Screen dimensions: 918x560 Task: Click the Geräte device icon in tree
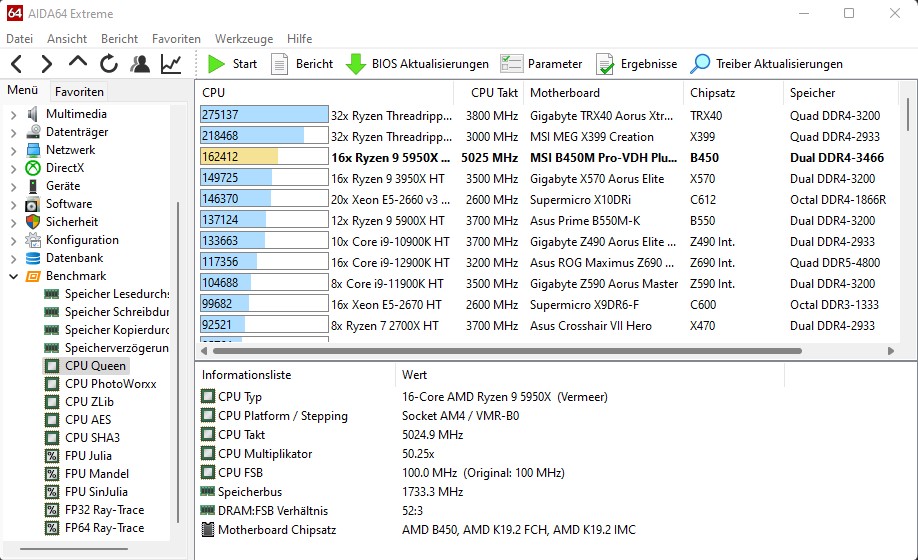[x=33, y=186]
